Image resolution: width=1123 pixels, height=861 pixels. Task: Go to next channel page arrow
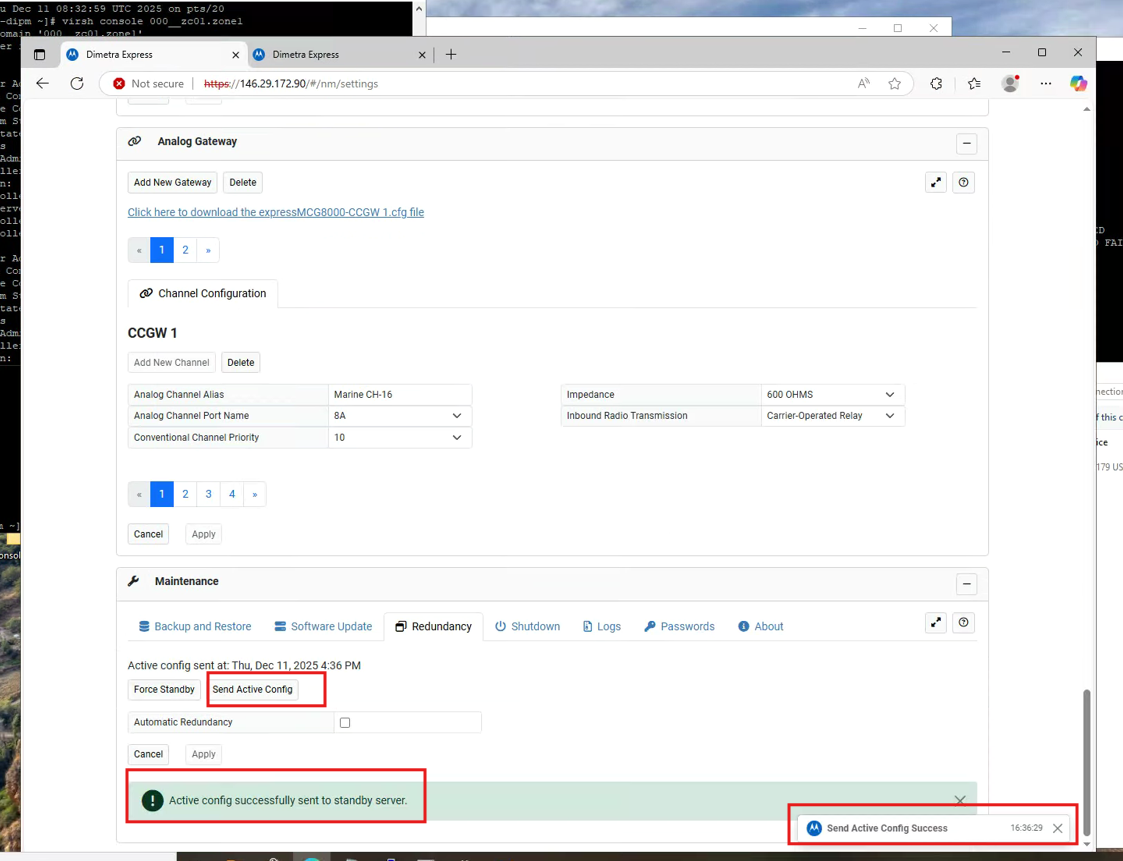point(254,494)
